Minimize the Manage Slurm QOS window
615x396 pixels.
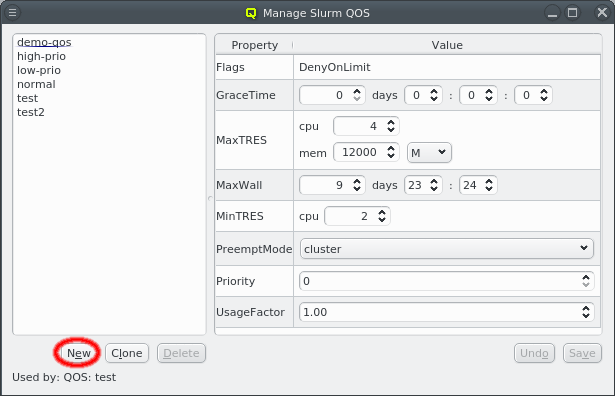pos(552,13)
